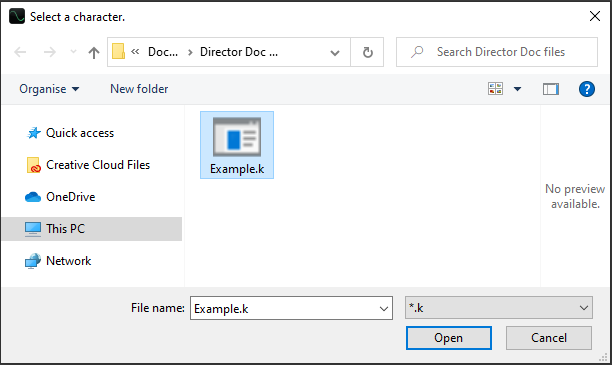Expand the recent locations dropdown
The width and height of the screenshot is (612, 365).
[73, 52]
